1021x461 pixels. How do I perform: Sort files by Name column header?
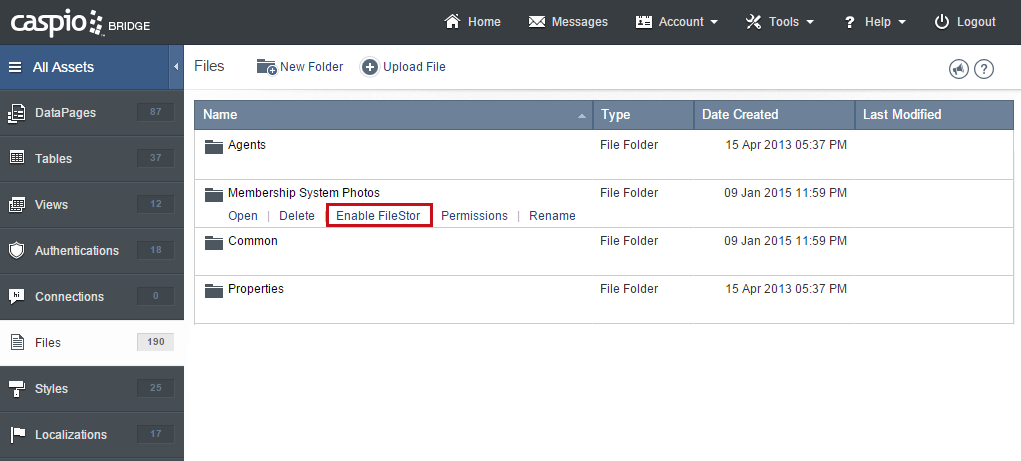coord(220,115)
